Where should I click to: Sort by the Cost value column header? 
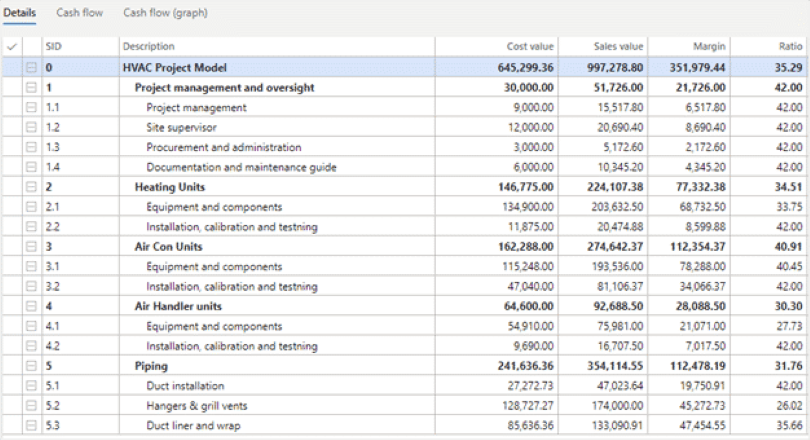click(529, 47)
